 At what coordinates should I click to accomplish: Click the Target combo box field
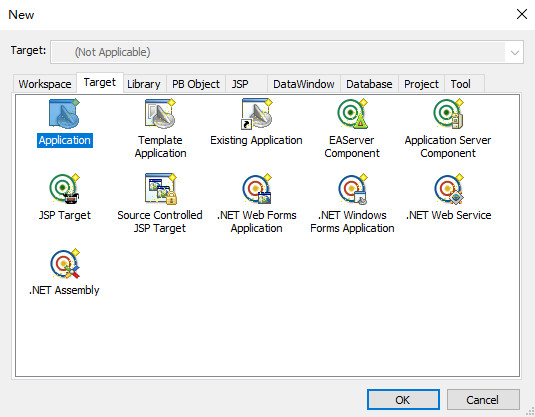pyautogui.click(x=287, y=52)
